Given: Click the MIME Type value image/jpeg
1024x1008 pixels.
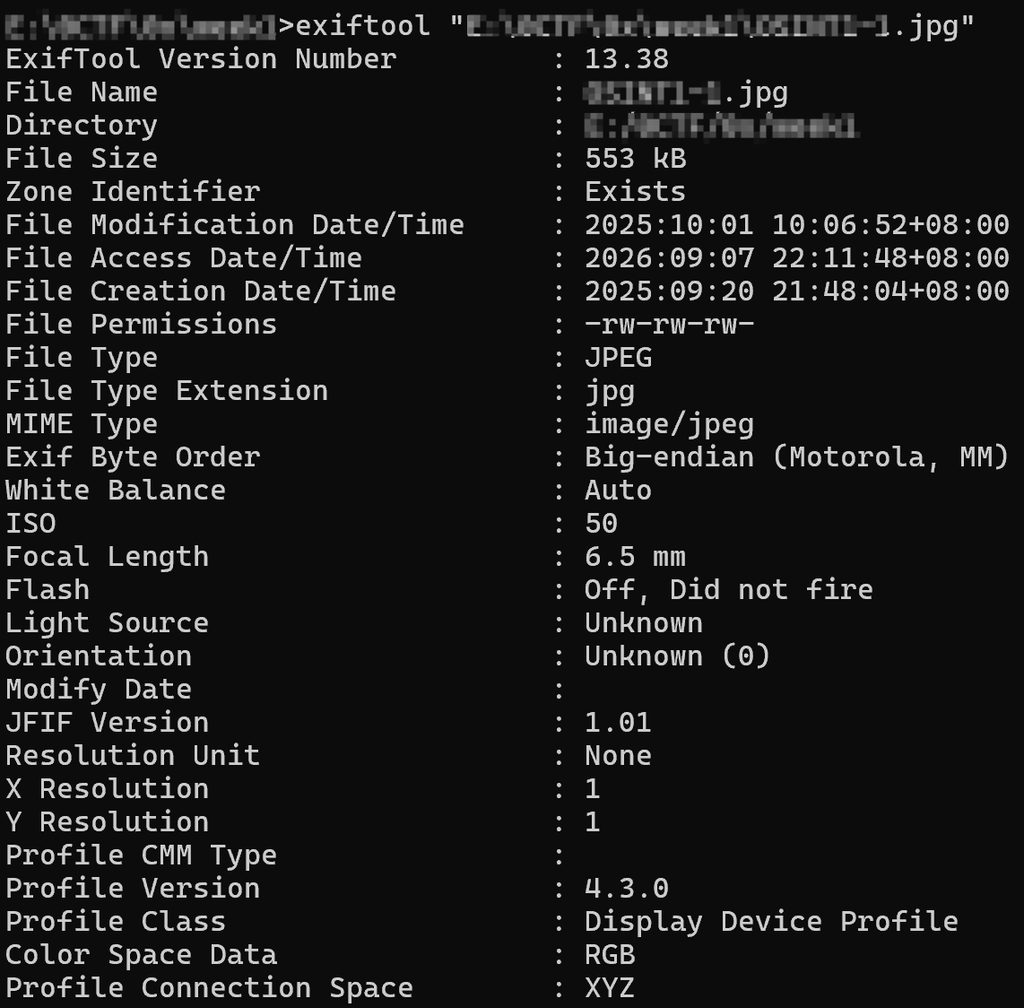Looking at the screenshot, I should (x=669, y=425).
